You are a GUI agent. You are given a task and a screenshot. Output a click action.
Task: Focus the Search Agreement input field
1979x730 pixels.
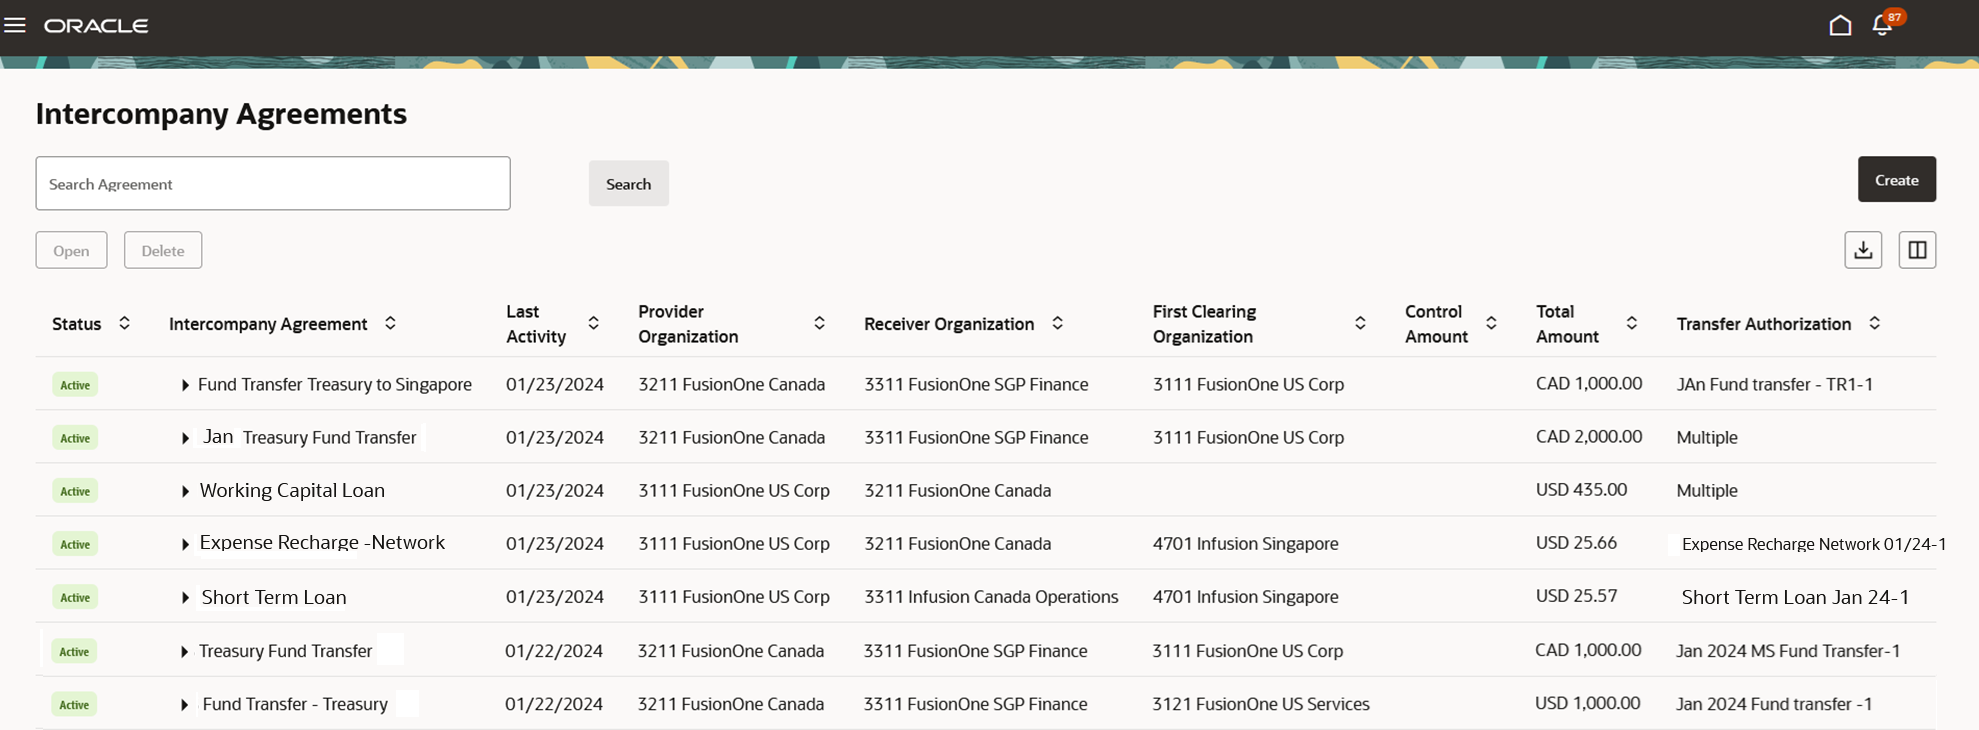(x=273, y=183)
